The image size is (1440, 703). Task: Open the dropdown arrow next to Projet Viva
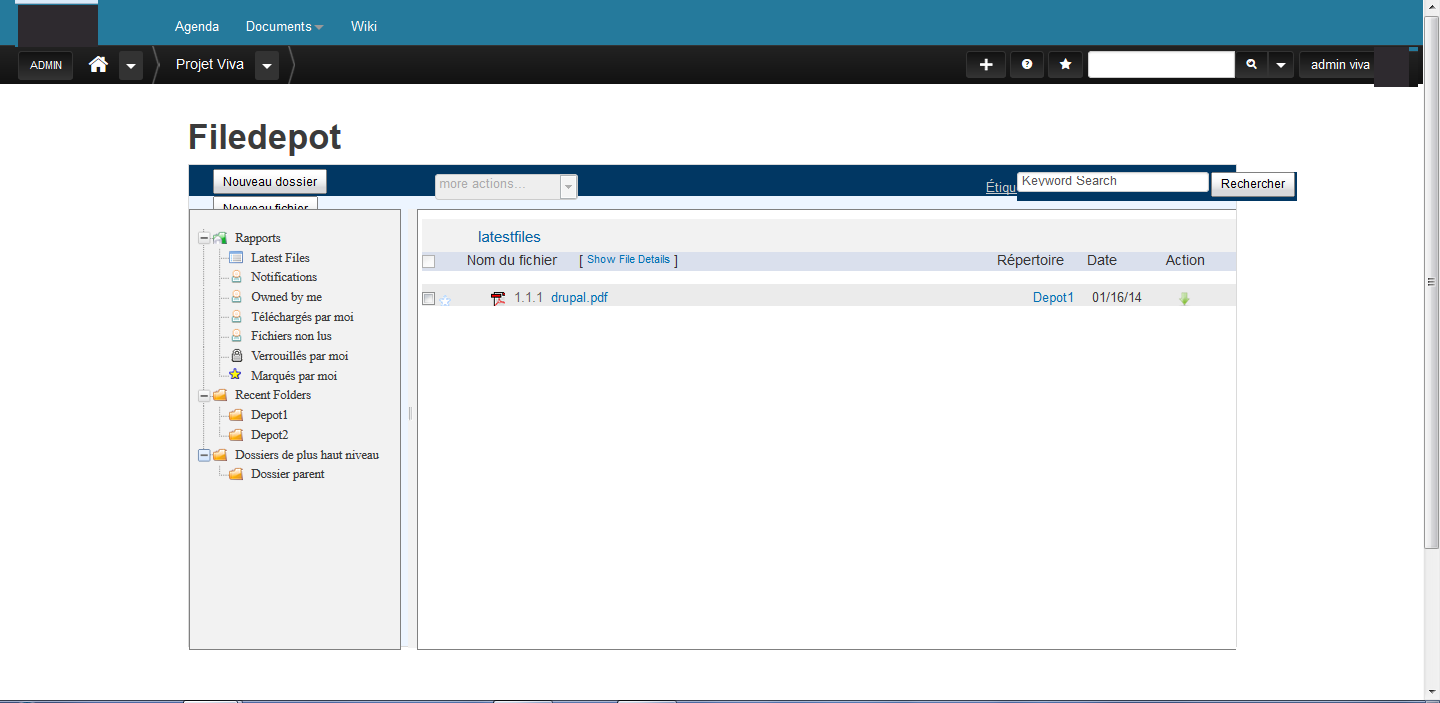click(x=266, y=66)
